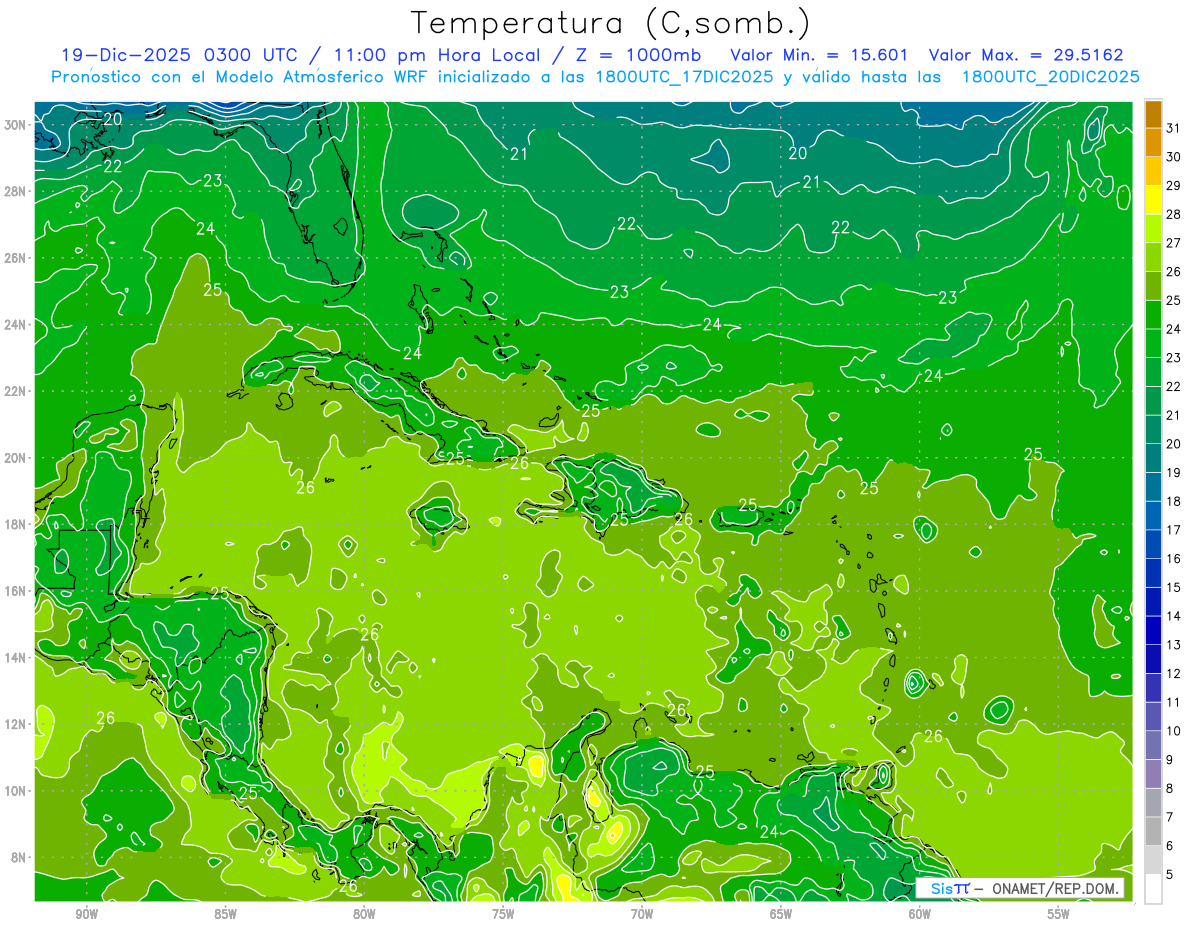The width and height of the screenshot is (1200, 927).
Task: Click the latitude axis label "26N"
Action: pyautogui.click(x=16, y=258)
